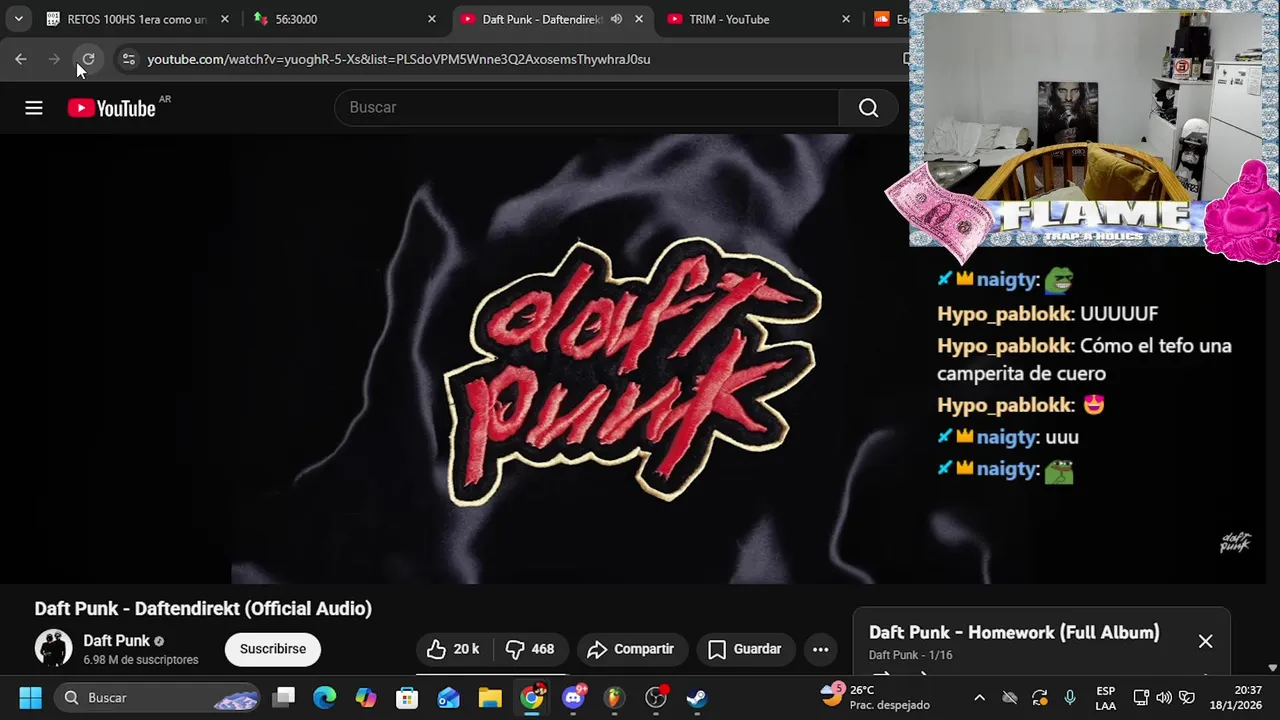Open the Daft Punk channel avatar
This screenshot has height=720, width=1280.
point(53,649)
